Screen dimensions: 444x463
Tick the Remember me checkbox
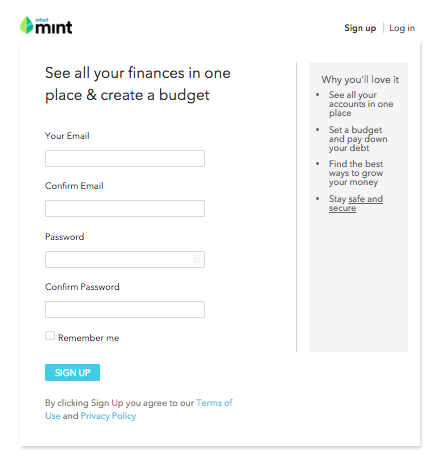coord(50,336)
